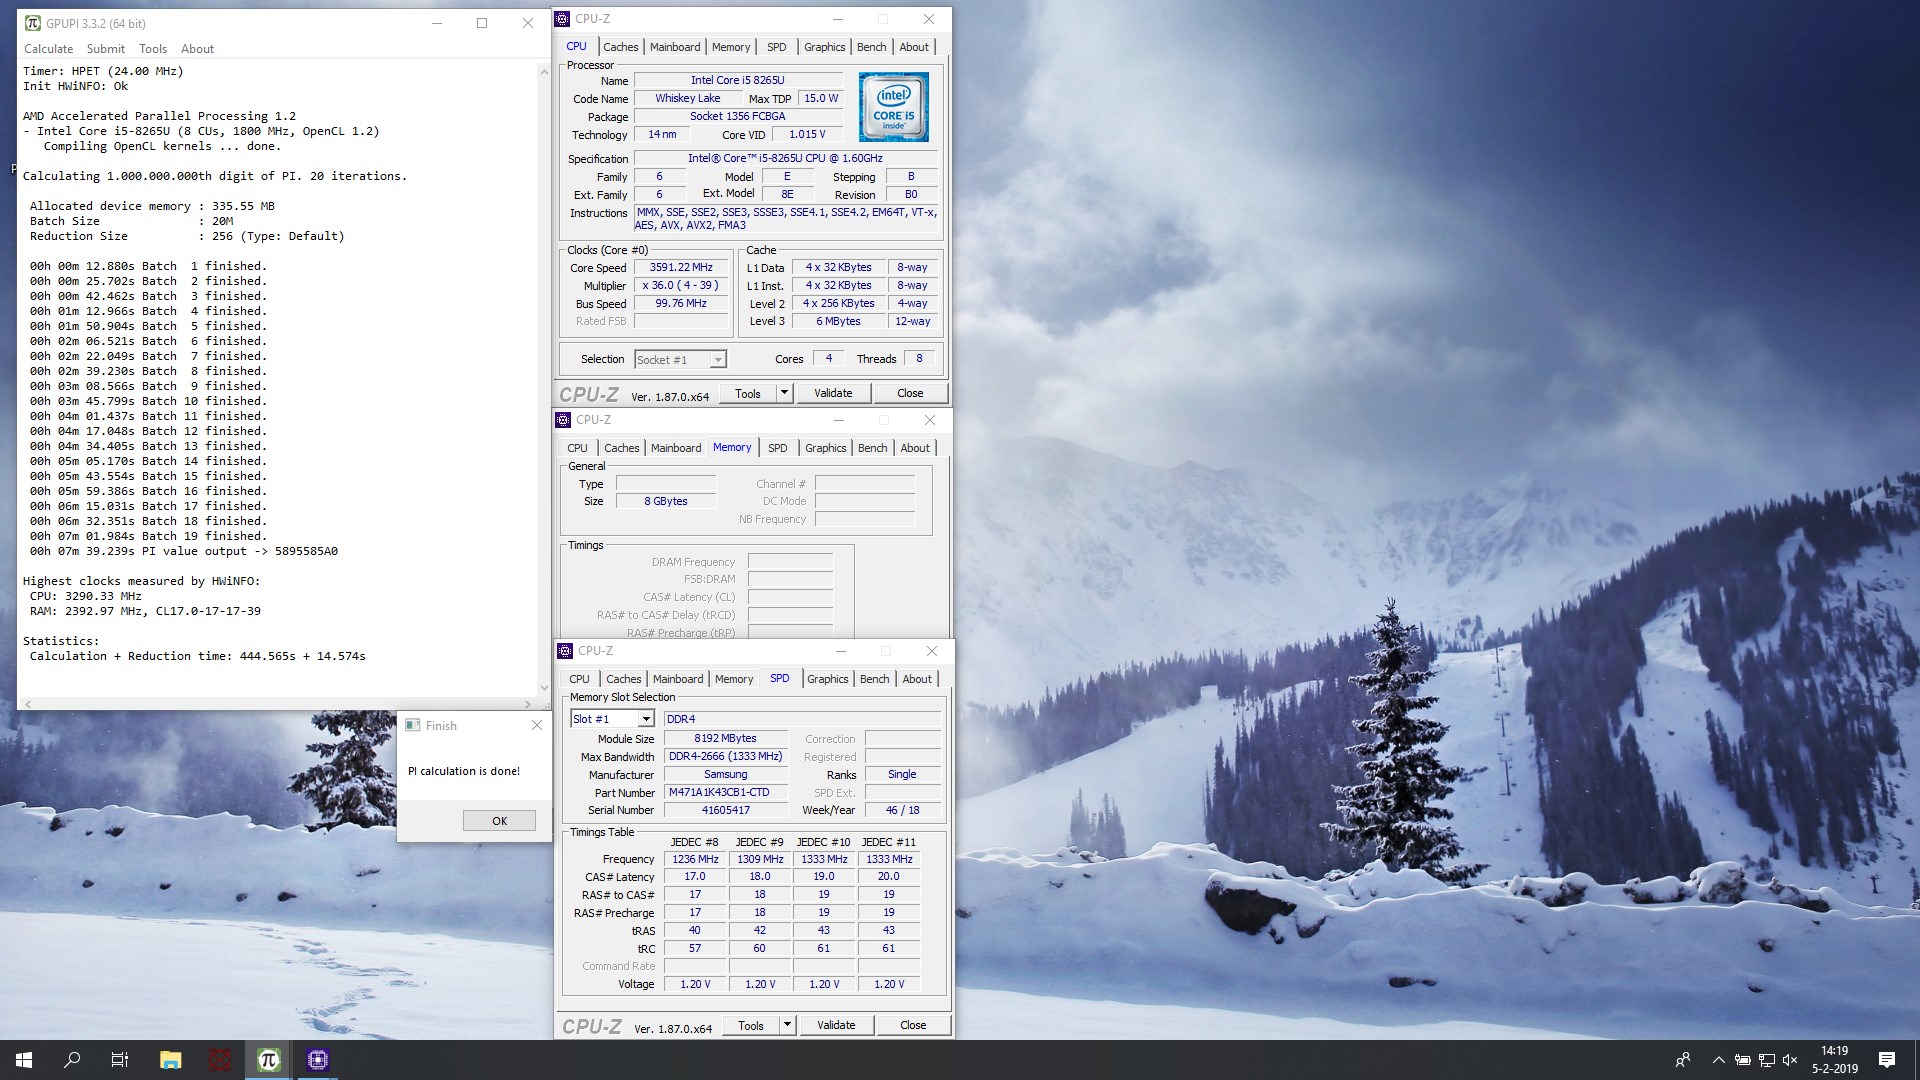Open Mainboard tab in Memory CPU-Z window
This screenshot has height=1080, width=1920.
676,448
